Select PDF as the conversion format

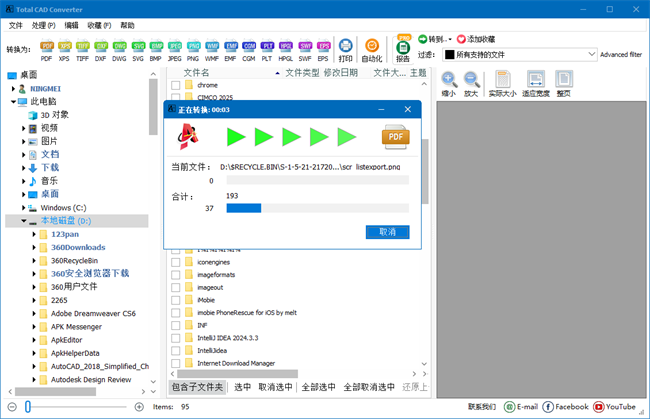[x=47, y=50]
